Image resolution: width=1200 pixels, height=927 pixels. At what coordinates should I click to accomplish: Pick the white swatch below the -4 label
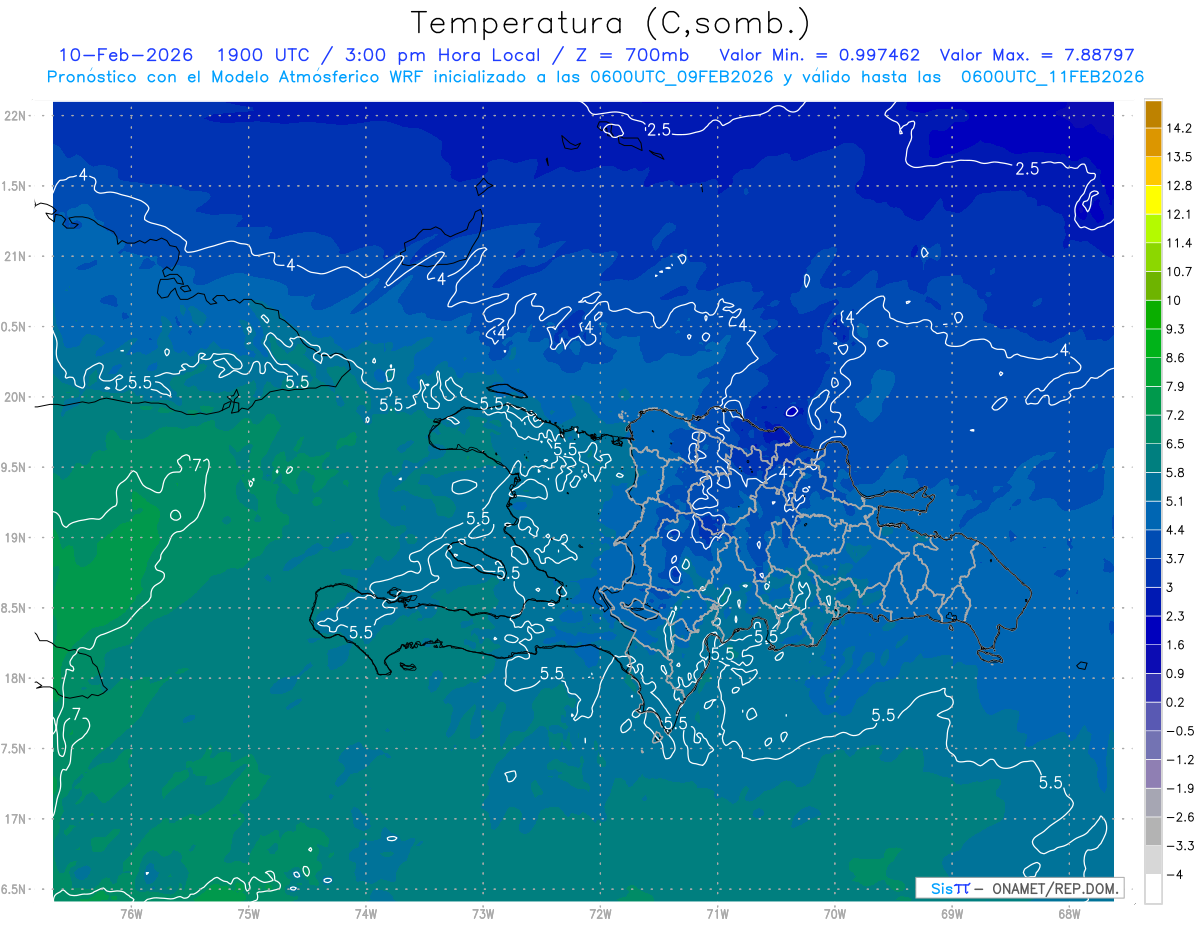(x=1153, y=889)
